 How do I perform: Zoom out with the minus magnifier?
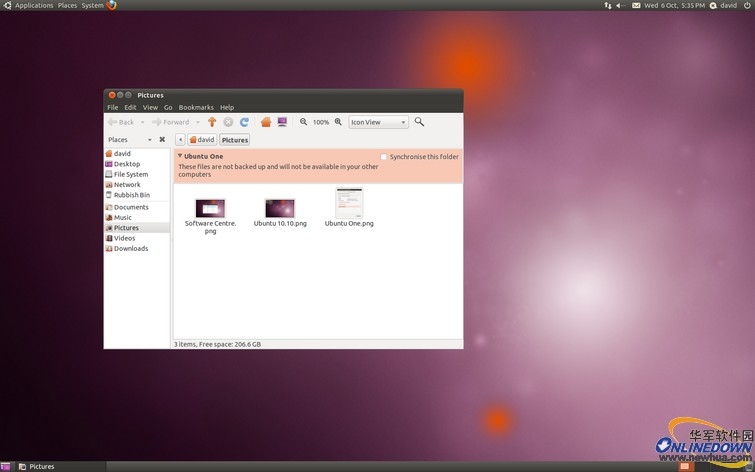tap(303, 122)
